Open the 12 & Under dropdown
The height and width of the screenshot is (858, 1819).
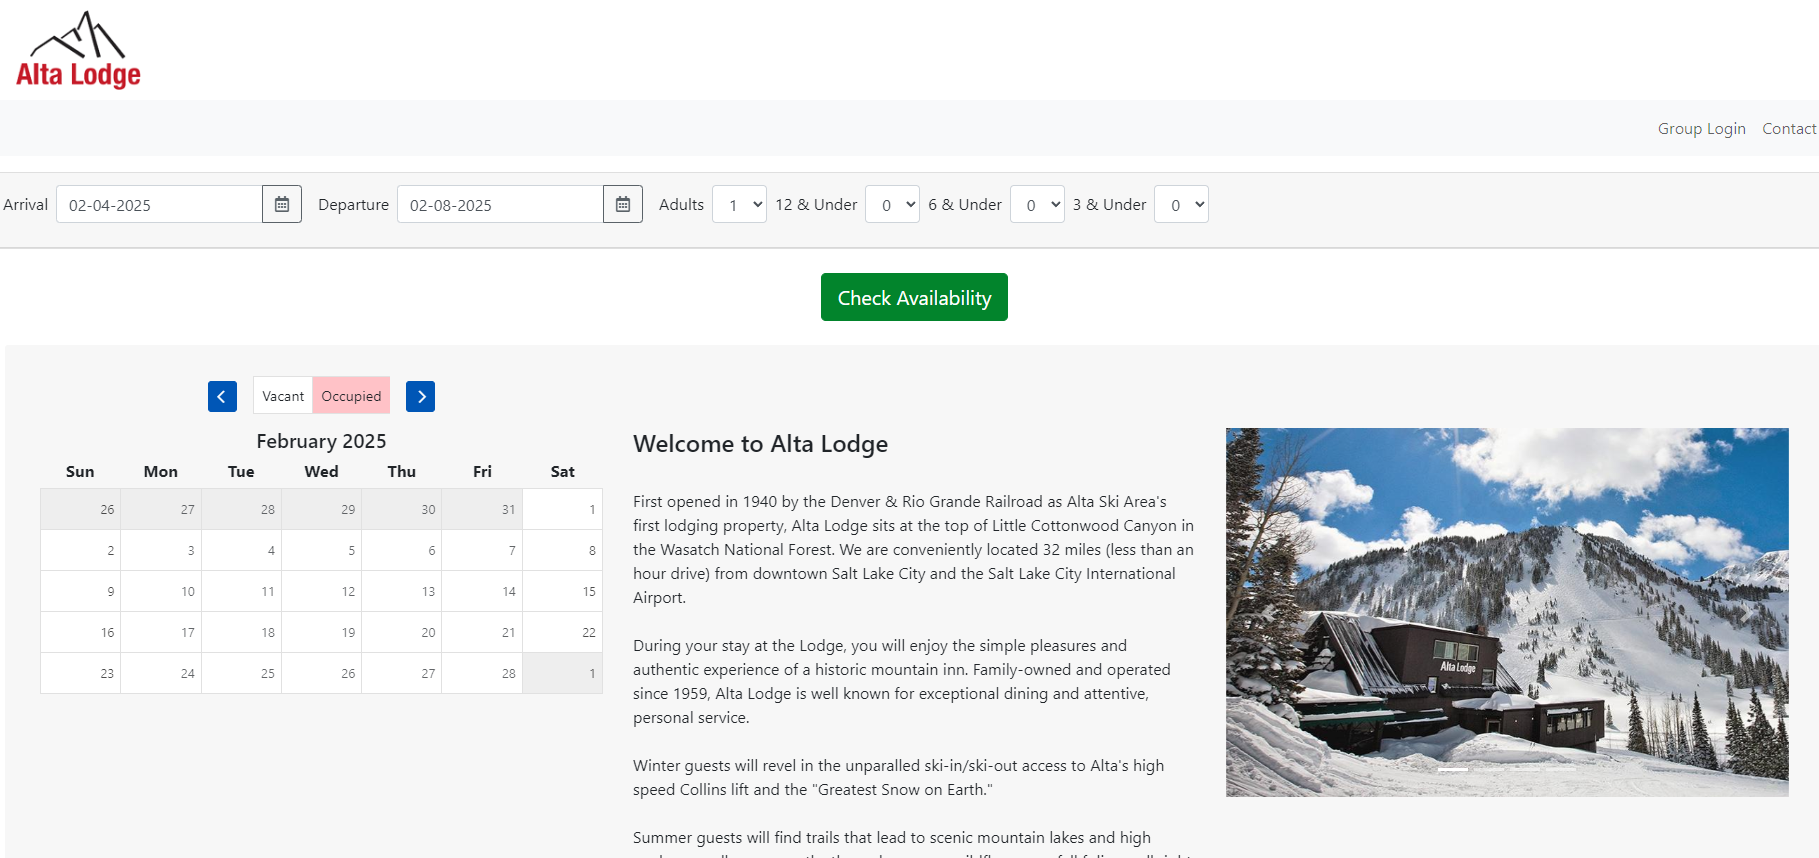(x=892, y=205)
